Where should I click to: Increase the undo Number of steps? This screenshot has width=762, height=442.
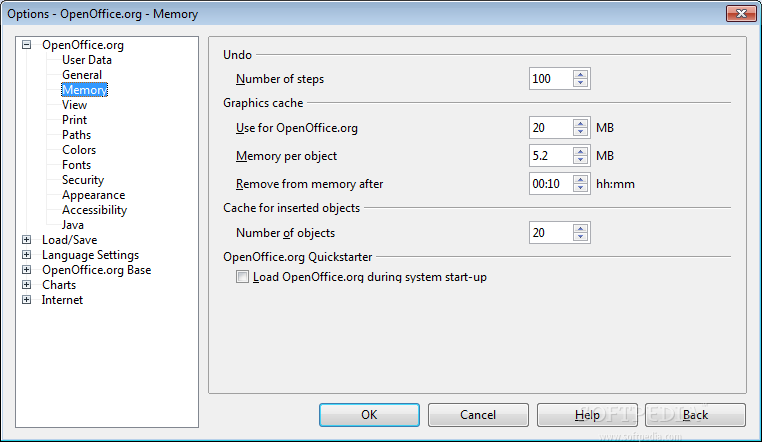tap(580, 74)
